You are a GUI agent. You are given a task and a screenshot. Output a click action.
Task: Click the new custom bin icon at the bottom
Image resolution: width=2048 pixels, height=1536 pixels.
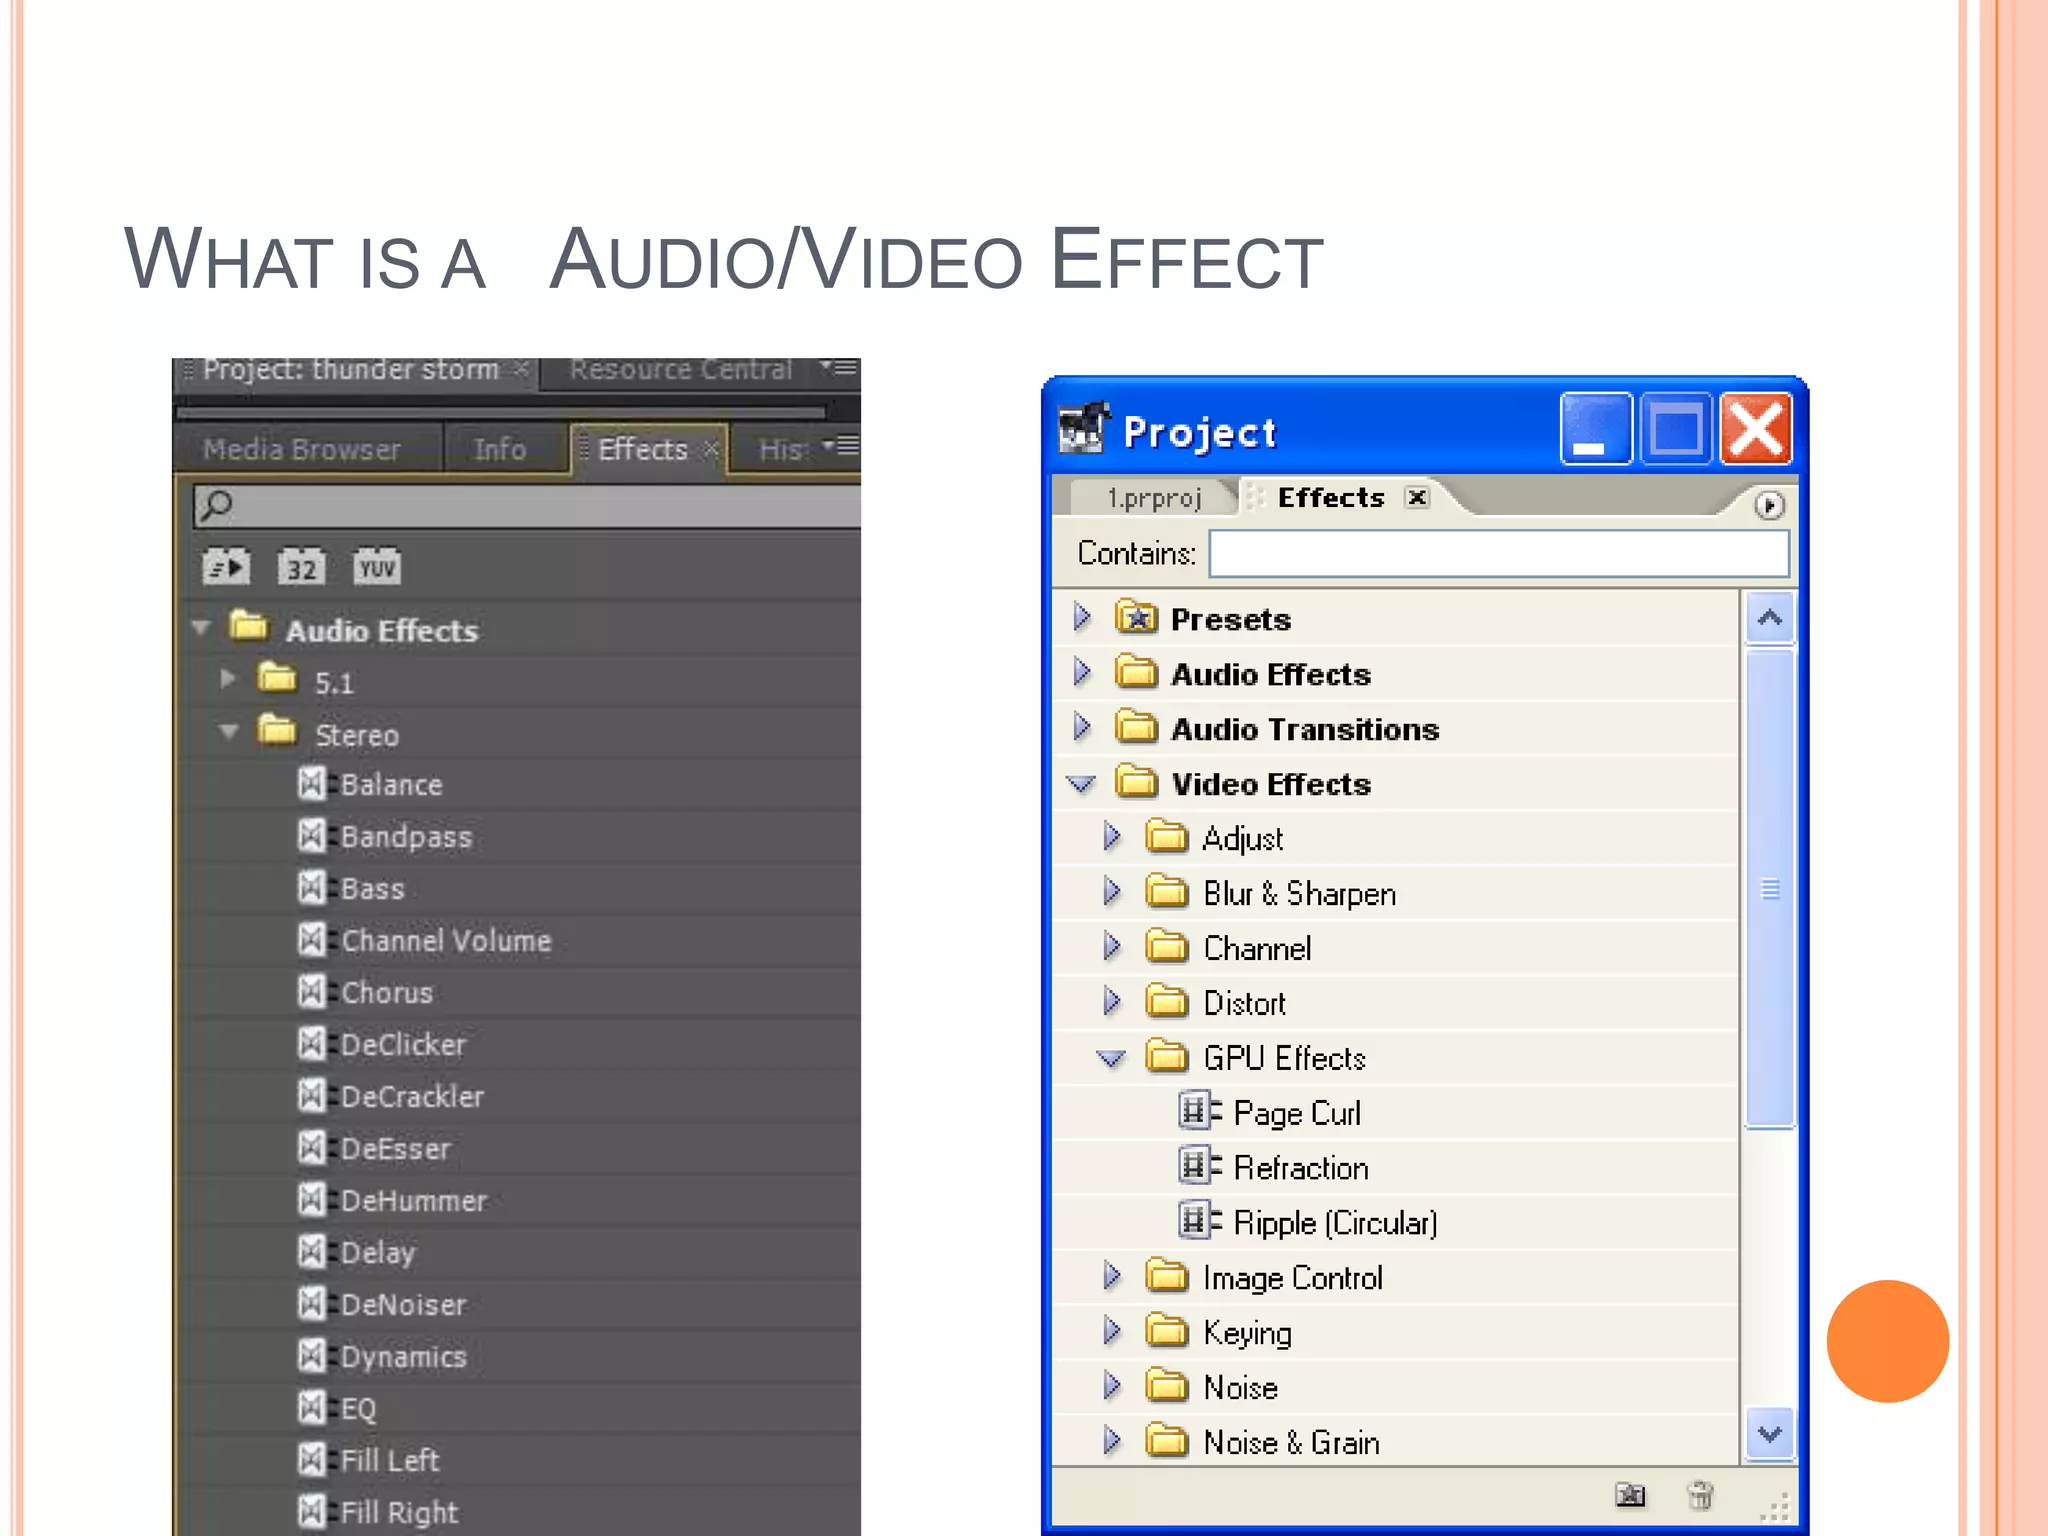click(1630, 1495)
